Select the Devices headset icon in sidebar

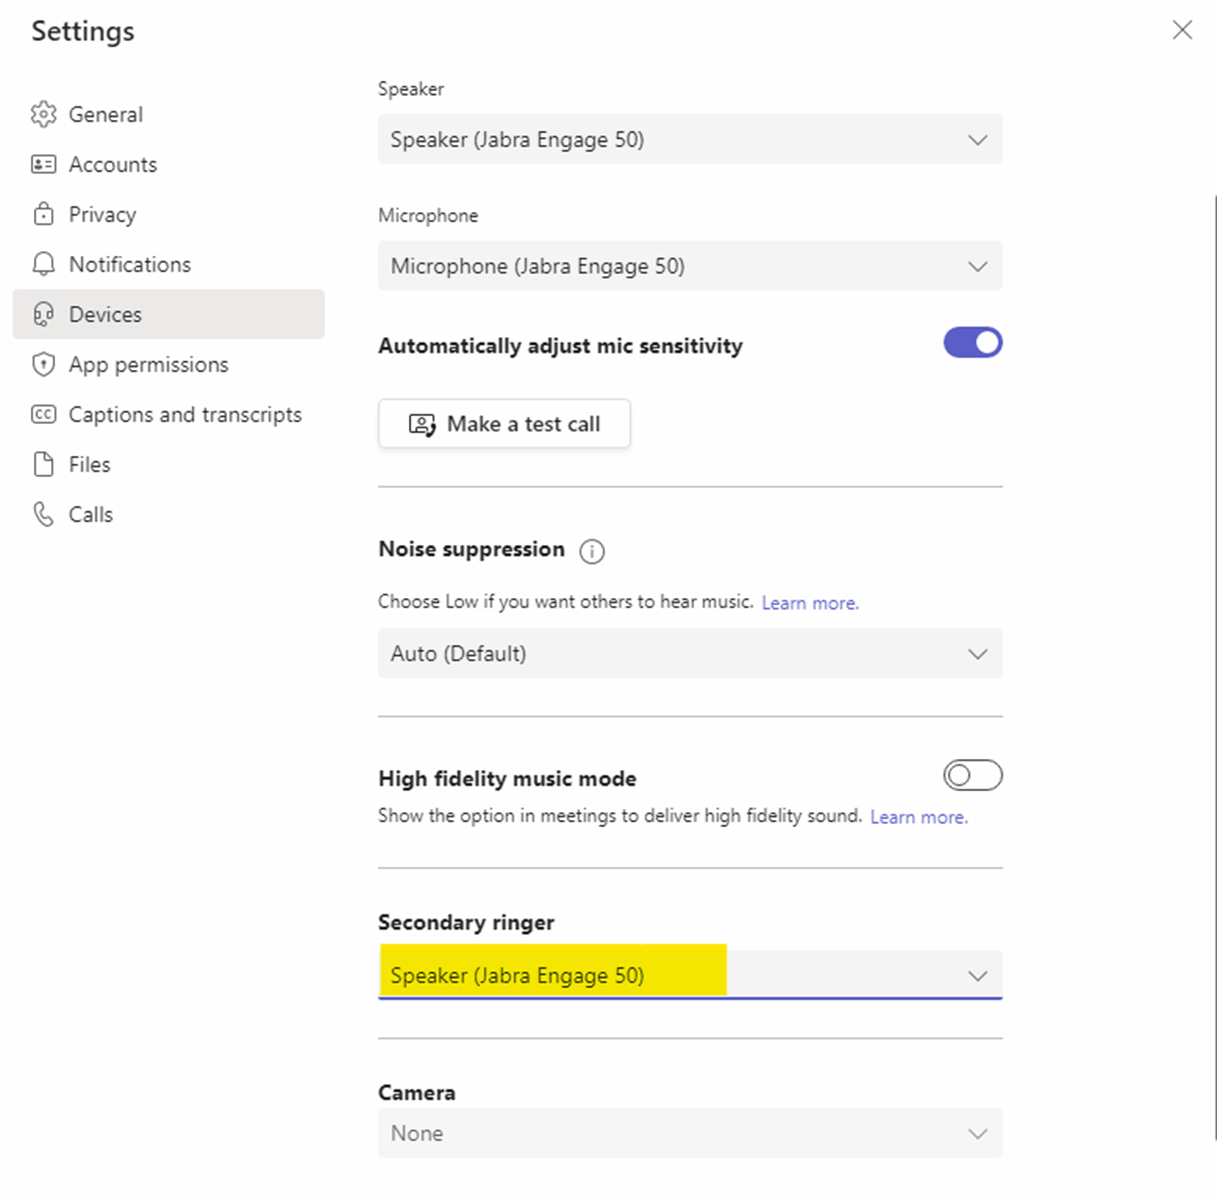click(44, 314)
